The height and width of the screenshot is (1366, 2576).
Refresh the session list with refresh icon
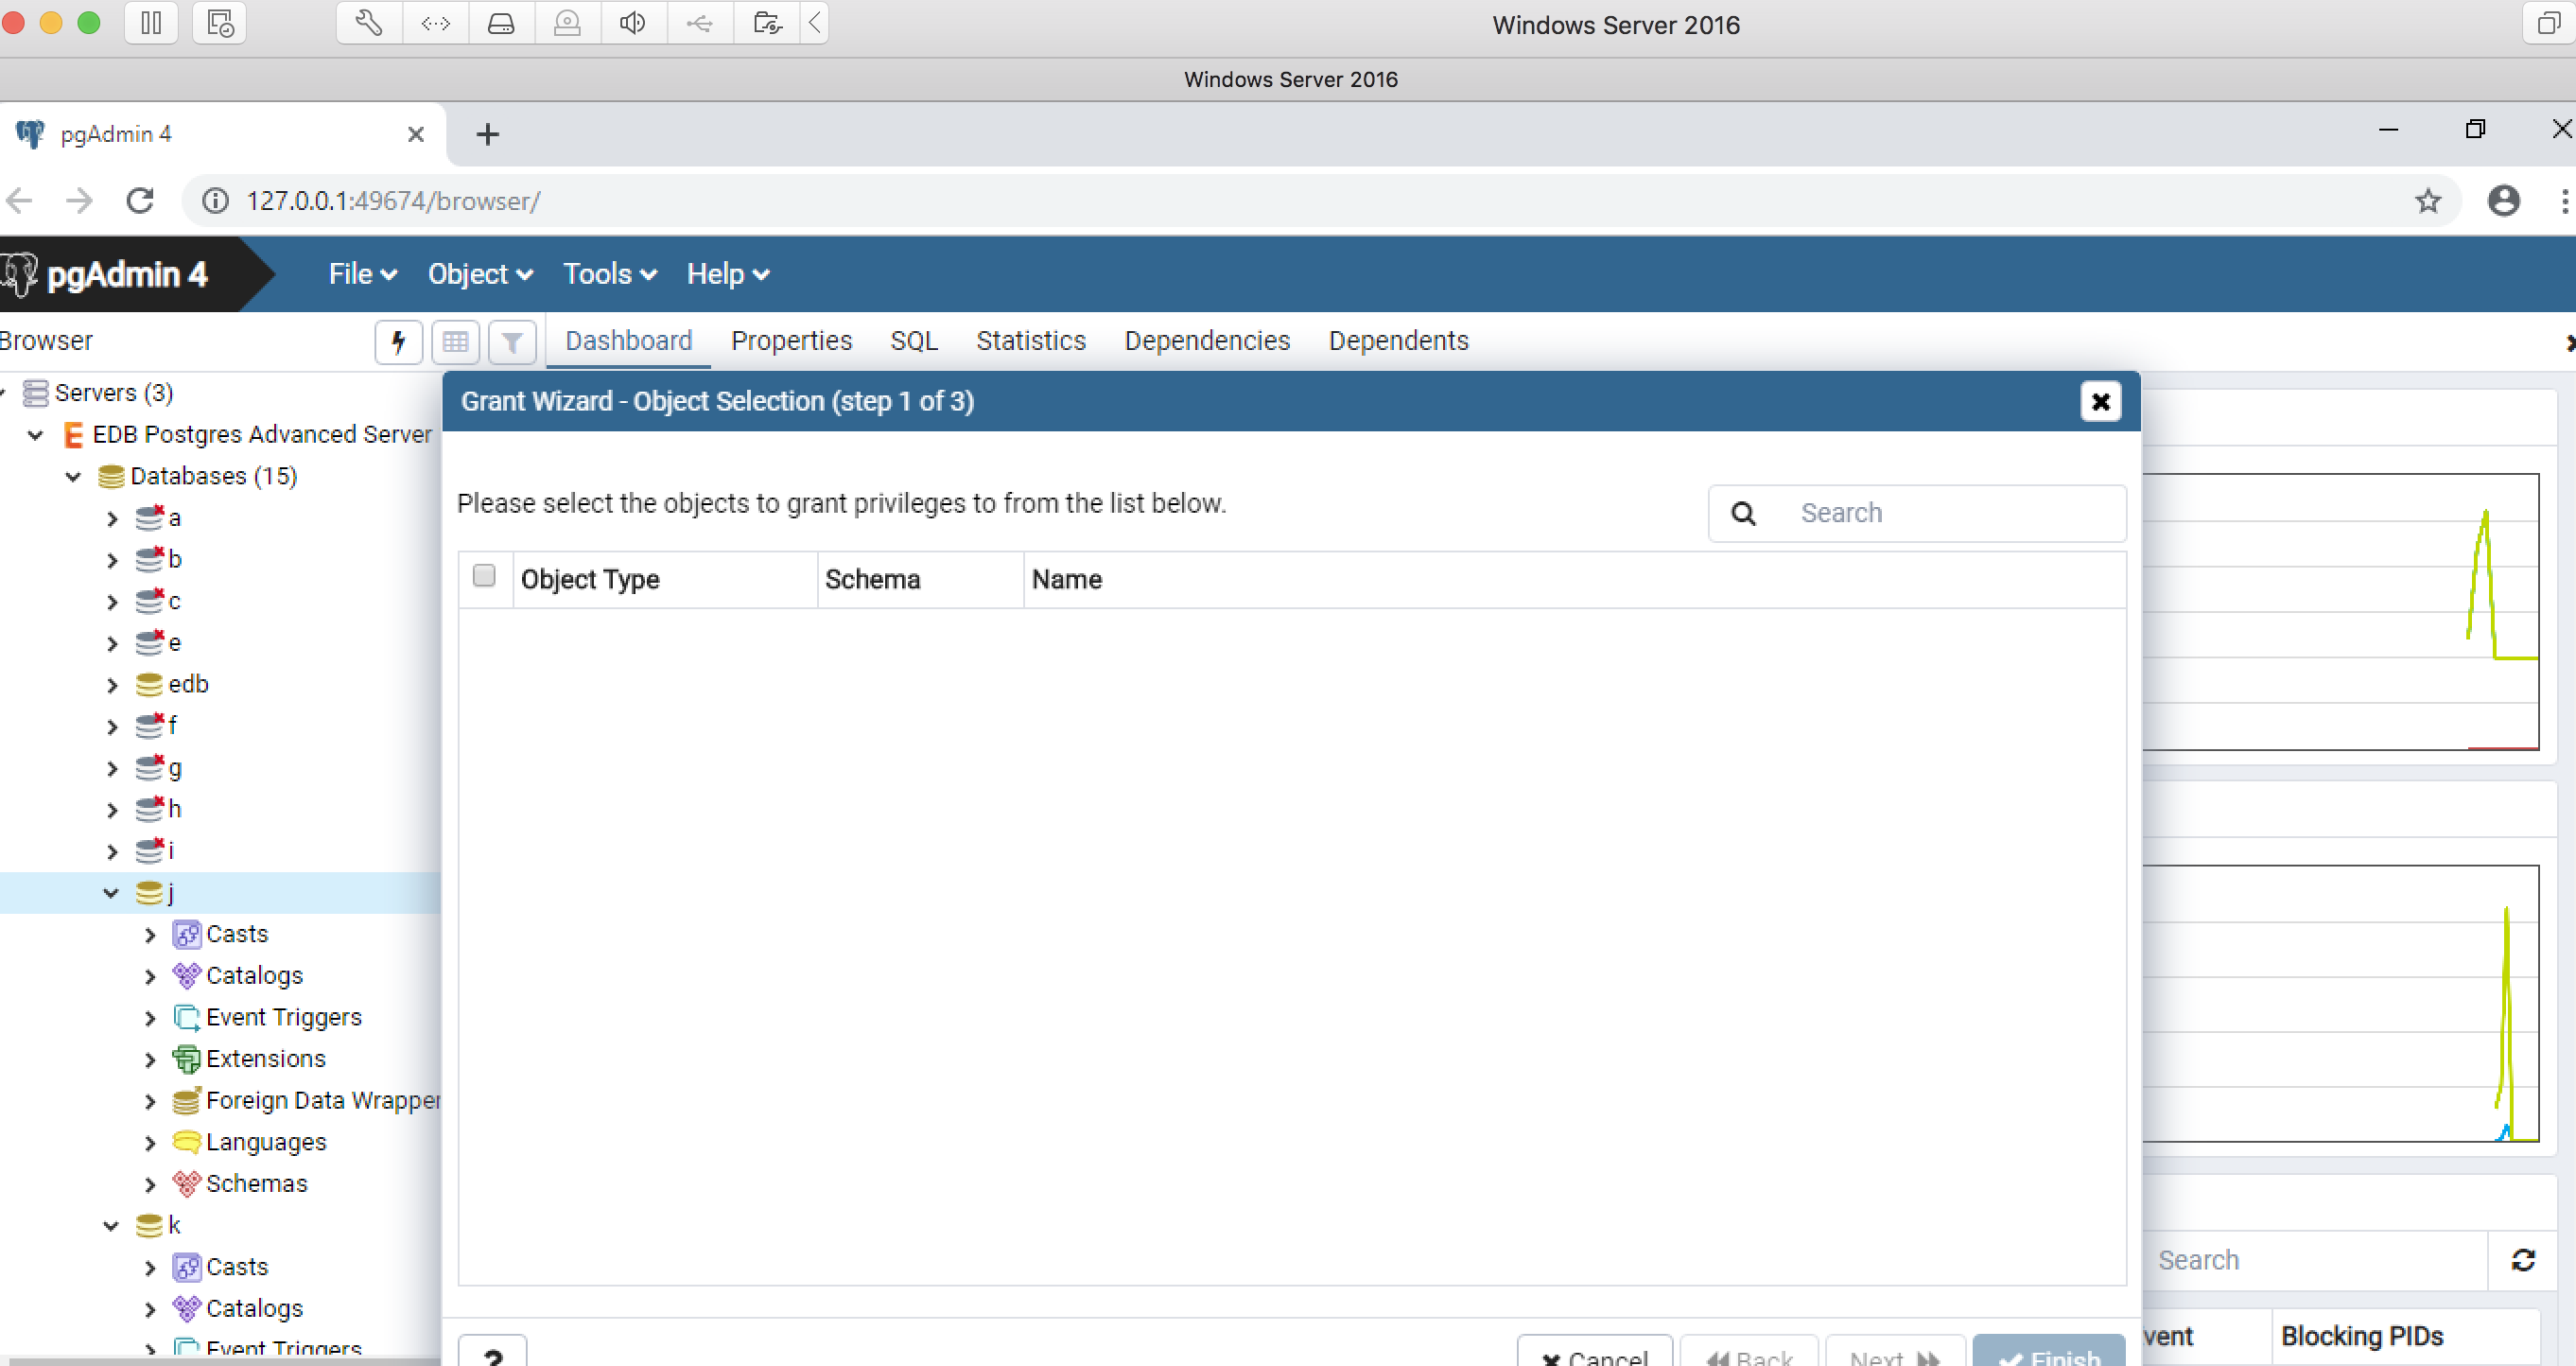point(2523,1259)
